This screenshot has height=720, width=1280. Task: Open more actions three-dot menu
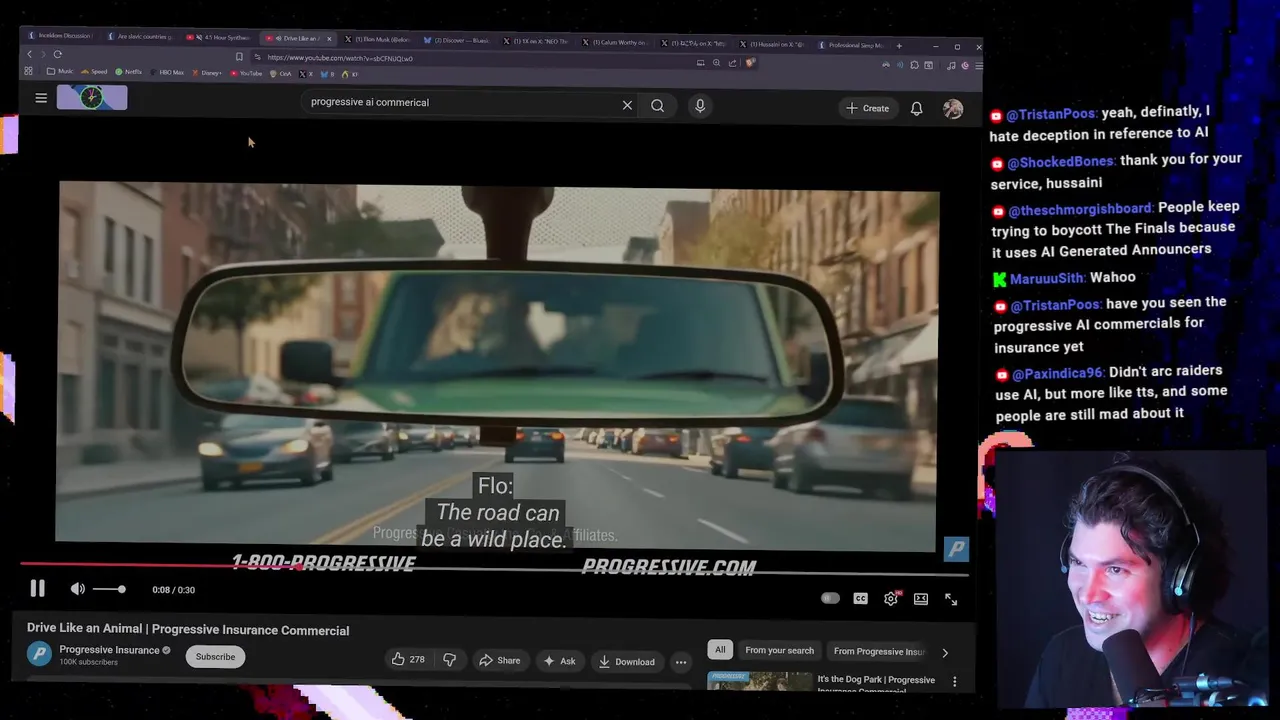click(x=681, y=661)
